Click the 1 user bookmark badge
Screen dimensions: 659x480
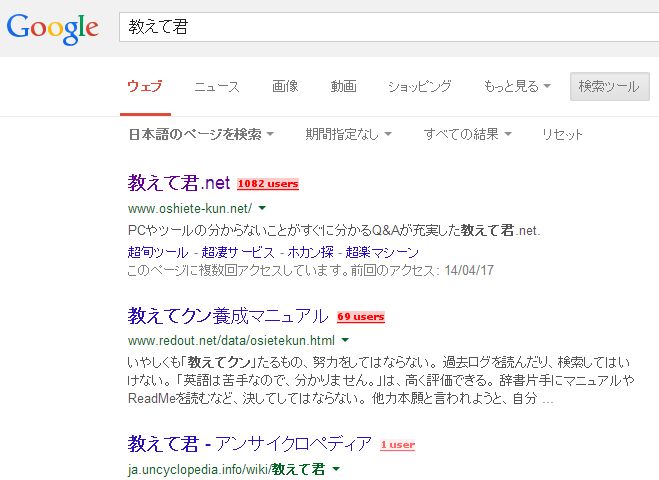click(x=398, y=445)
